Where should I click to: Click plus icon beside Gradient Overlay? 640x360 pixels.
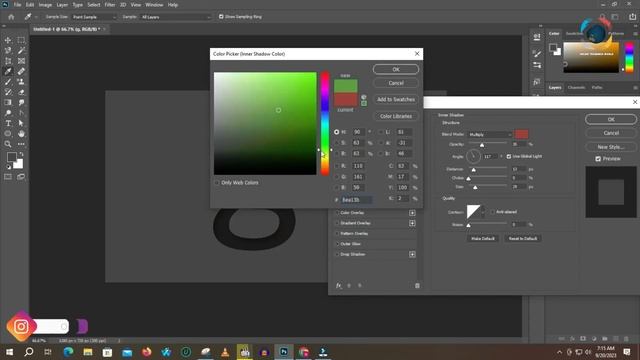(412, 223)
